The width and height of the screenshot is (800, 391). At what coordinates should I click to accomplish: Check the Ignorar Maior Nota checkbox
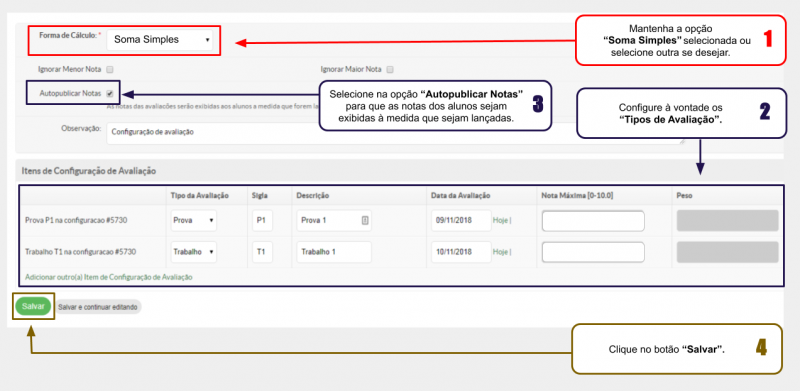pyautogui.click(x=390, y=69)
